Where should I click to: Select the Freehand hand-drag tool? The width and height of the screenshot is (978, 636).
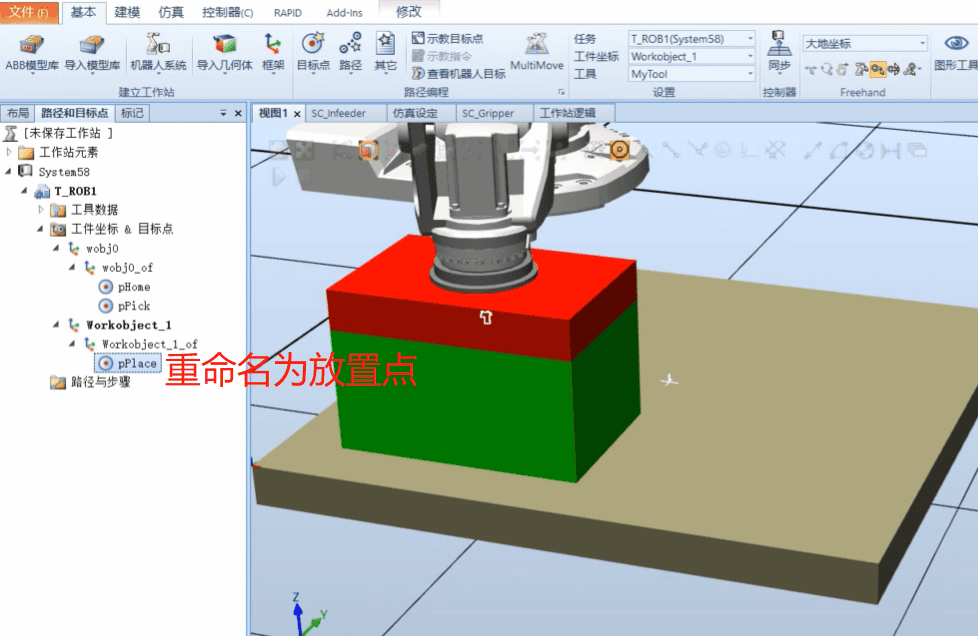pyautogui.click(x=843, y=69)
